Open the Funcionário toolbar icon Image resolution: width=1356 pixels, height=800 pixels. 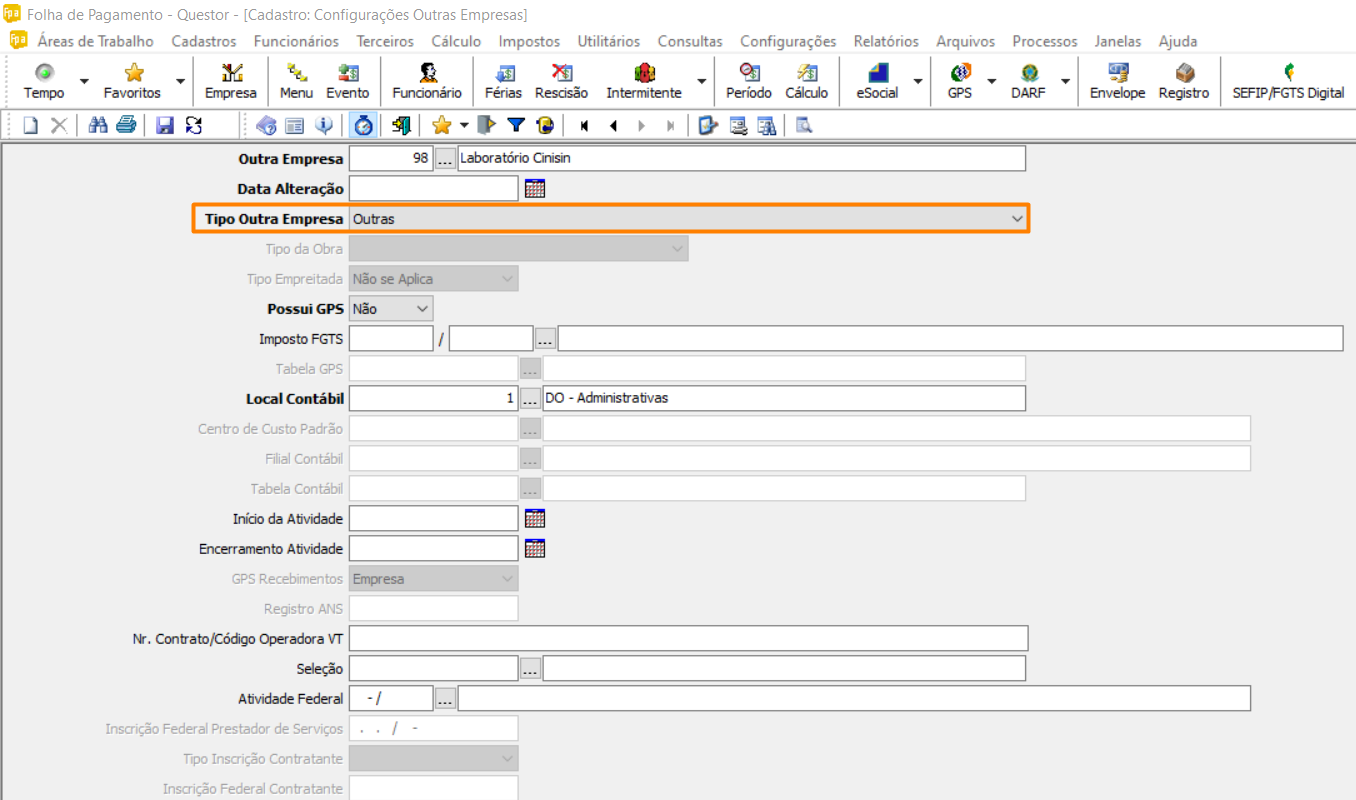click(427, 81)
